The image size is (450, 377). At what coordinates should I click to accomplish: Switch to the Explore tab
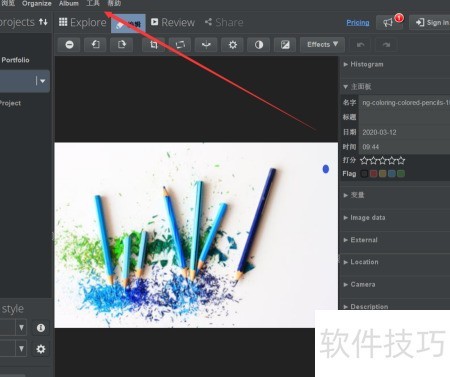tap(82, 22)
